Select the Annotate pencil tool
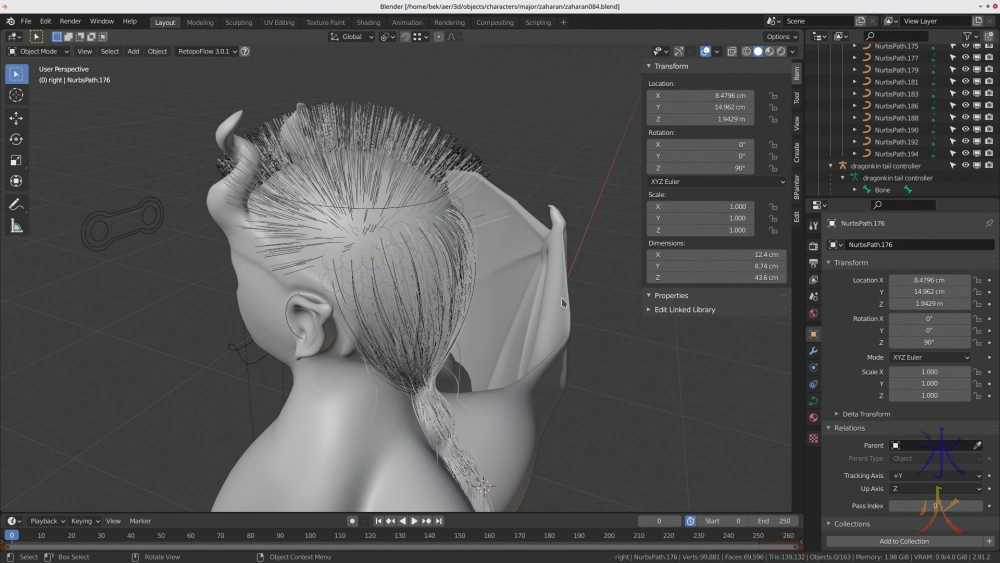The height and width of the screenshot is (563, 1000). click(x=16, y=204)
